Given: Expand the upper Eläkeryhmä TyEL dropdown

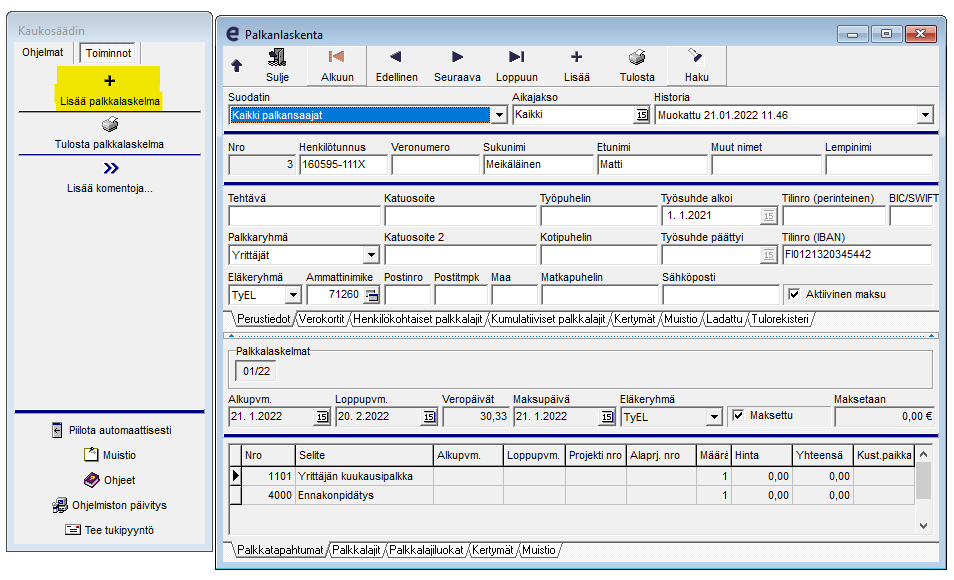Looking at the screenshot, I should point(293,295).
